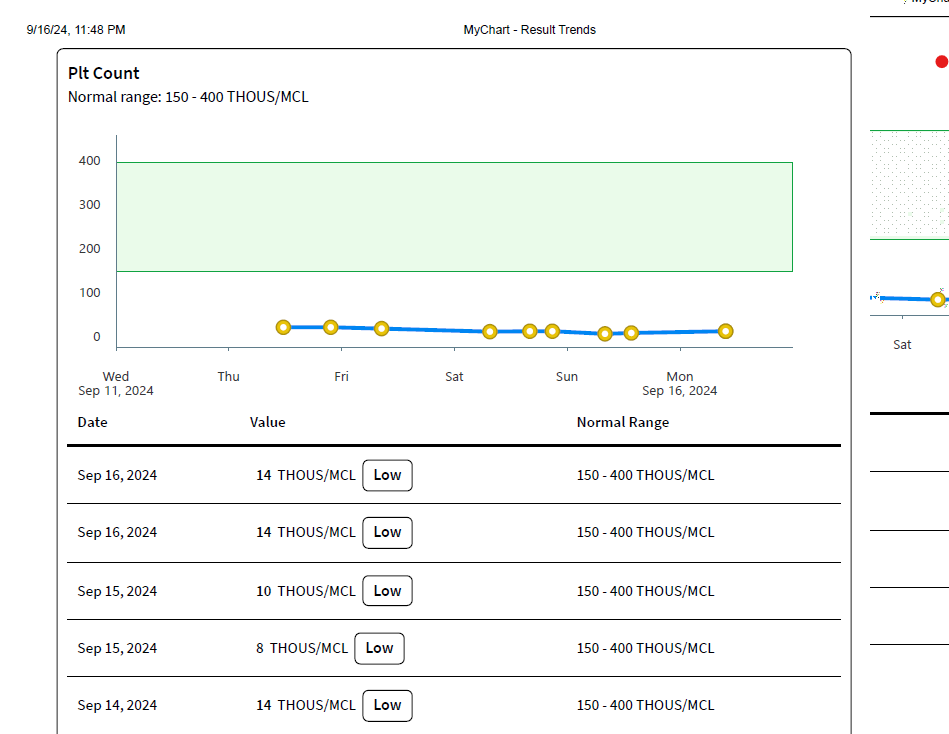Screen dimensions: 949x734
Task: Click the Date column header
Action: pos(92,422)
